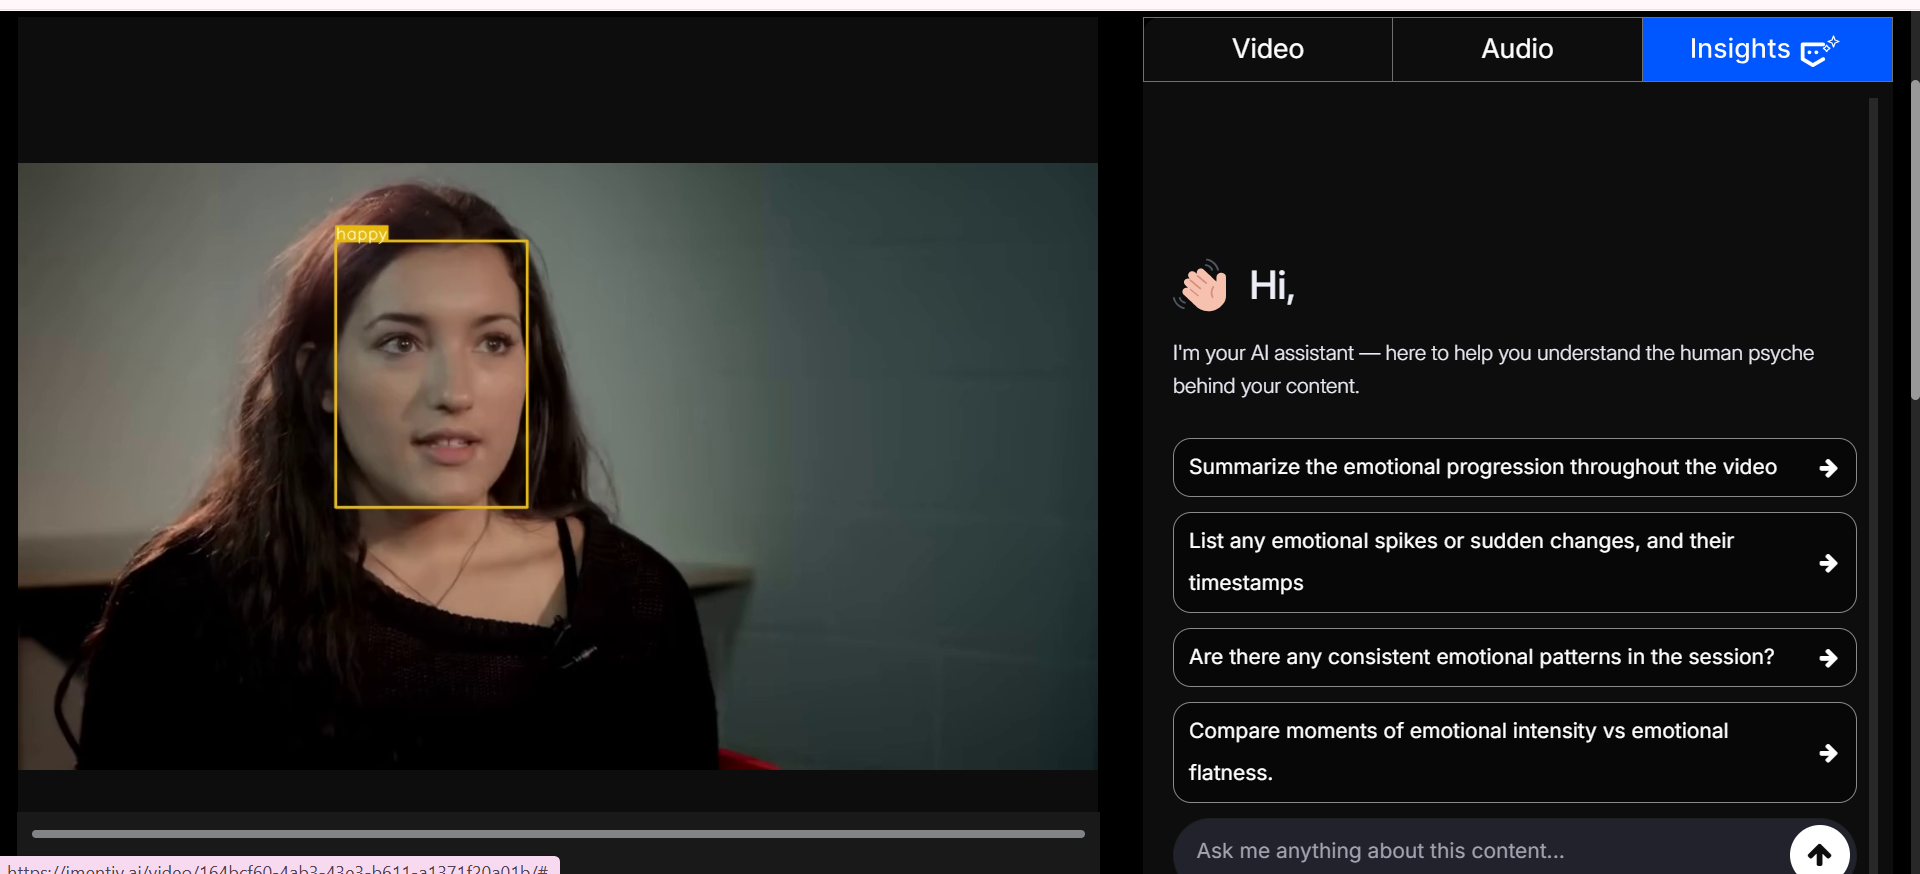This screenshot has width=1920, height=874.
Task: Click the video frame to toggle playback
Action: (558, 466)
